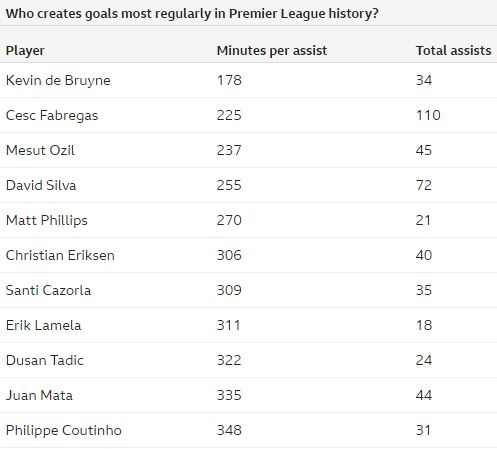Select the Player column header
The height and width of the screenshot is (449, 497).
pyautogui.click(x=25, y=51)
